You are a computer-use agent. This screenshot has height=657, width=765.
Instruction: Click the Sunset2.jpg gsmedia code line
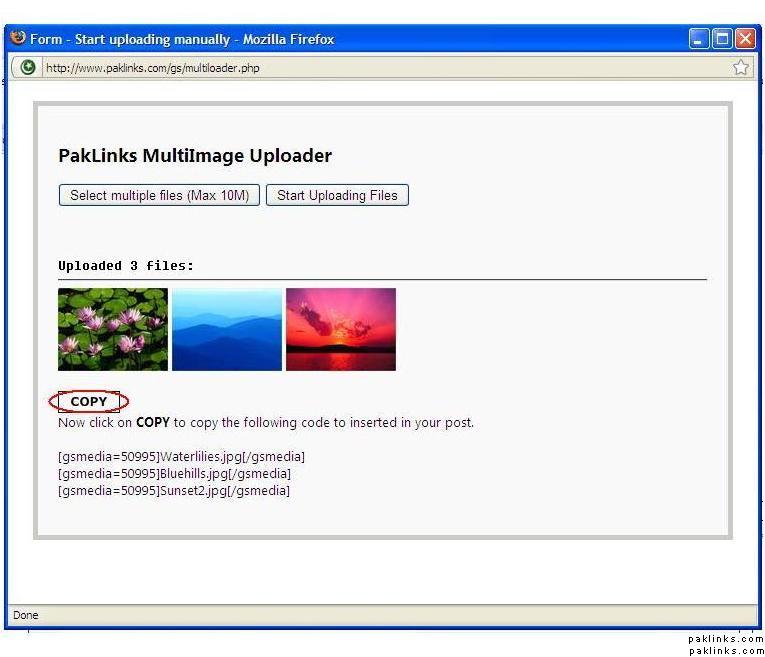tap(173, 491)
